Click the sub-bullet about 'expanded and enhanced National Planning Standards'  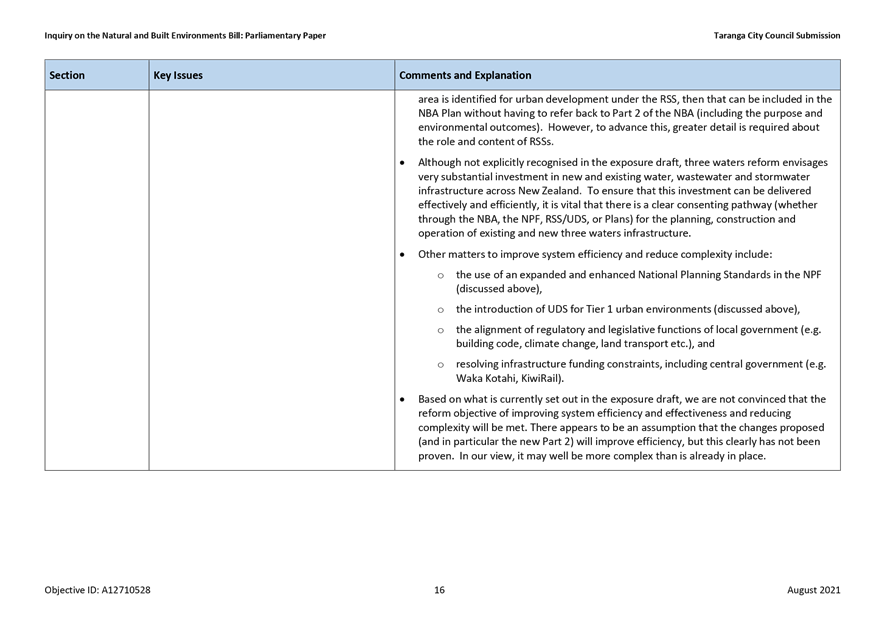(638, 282)
